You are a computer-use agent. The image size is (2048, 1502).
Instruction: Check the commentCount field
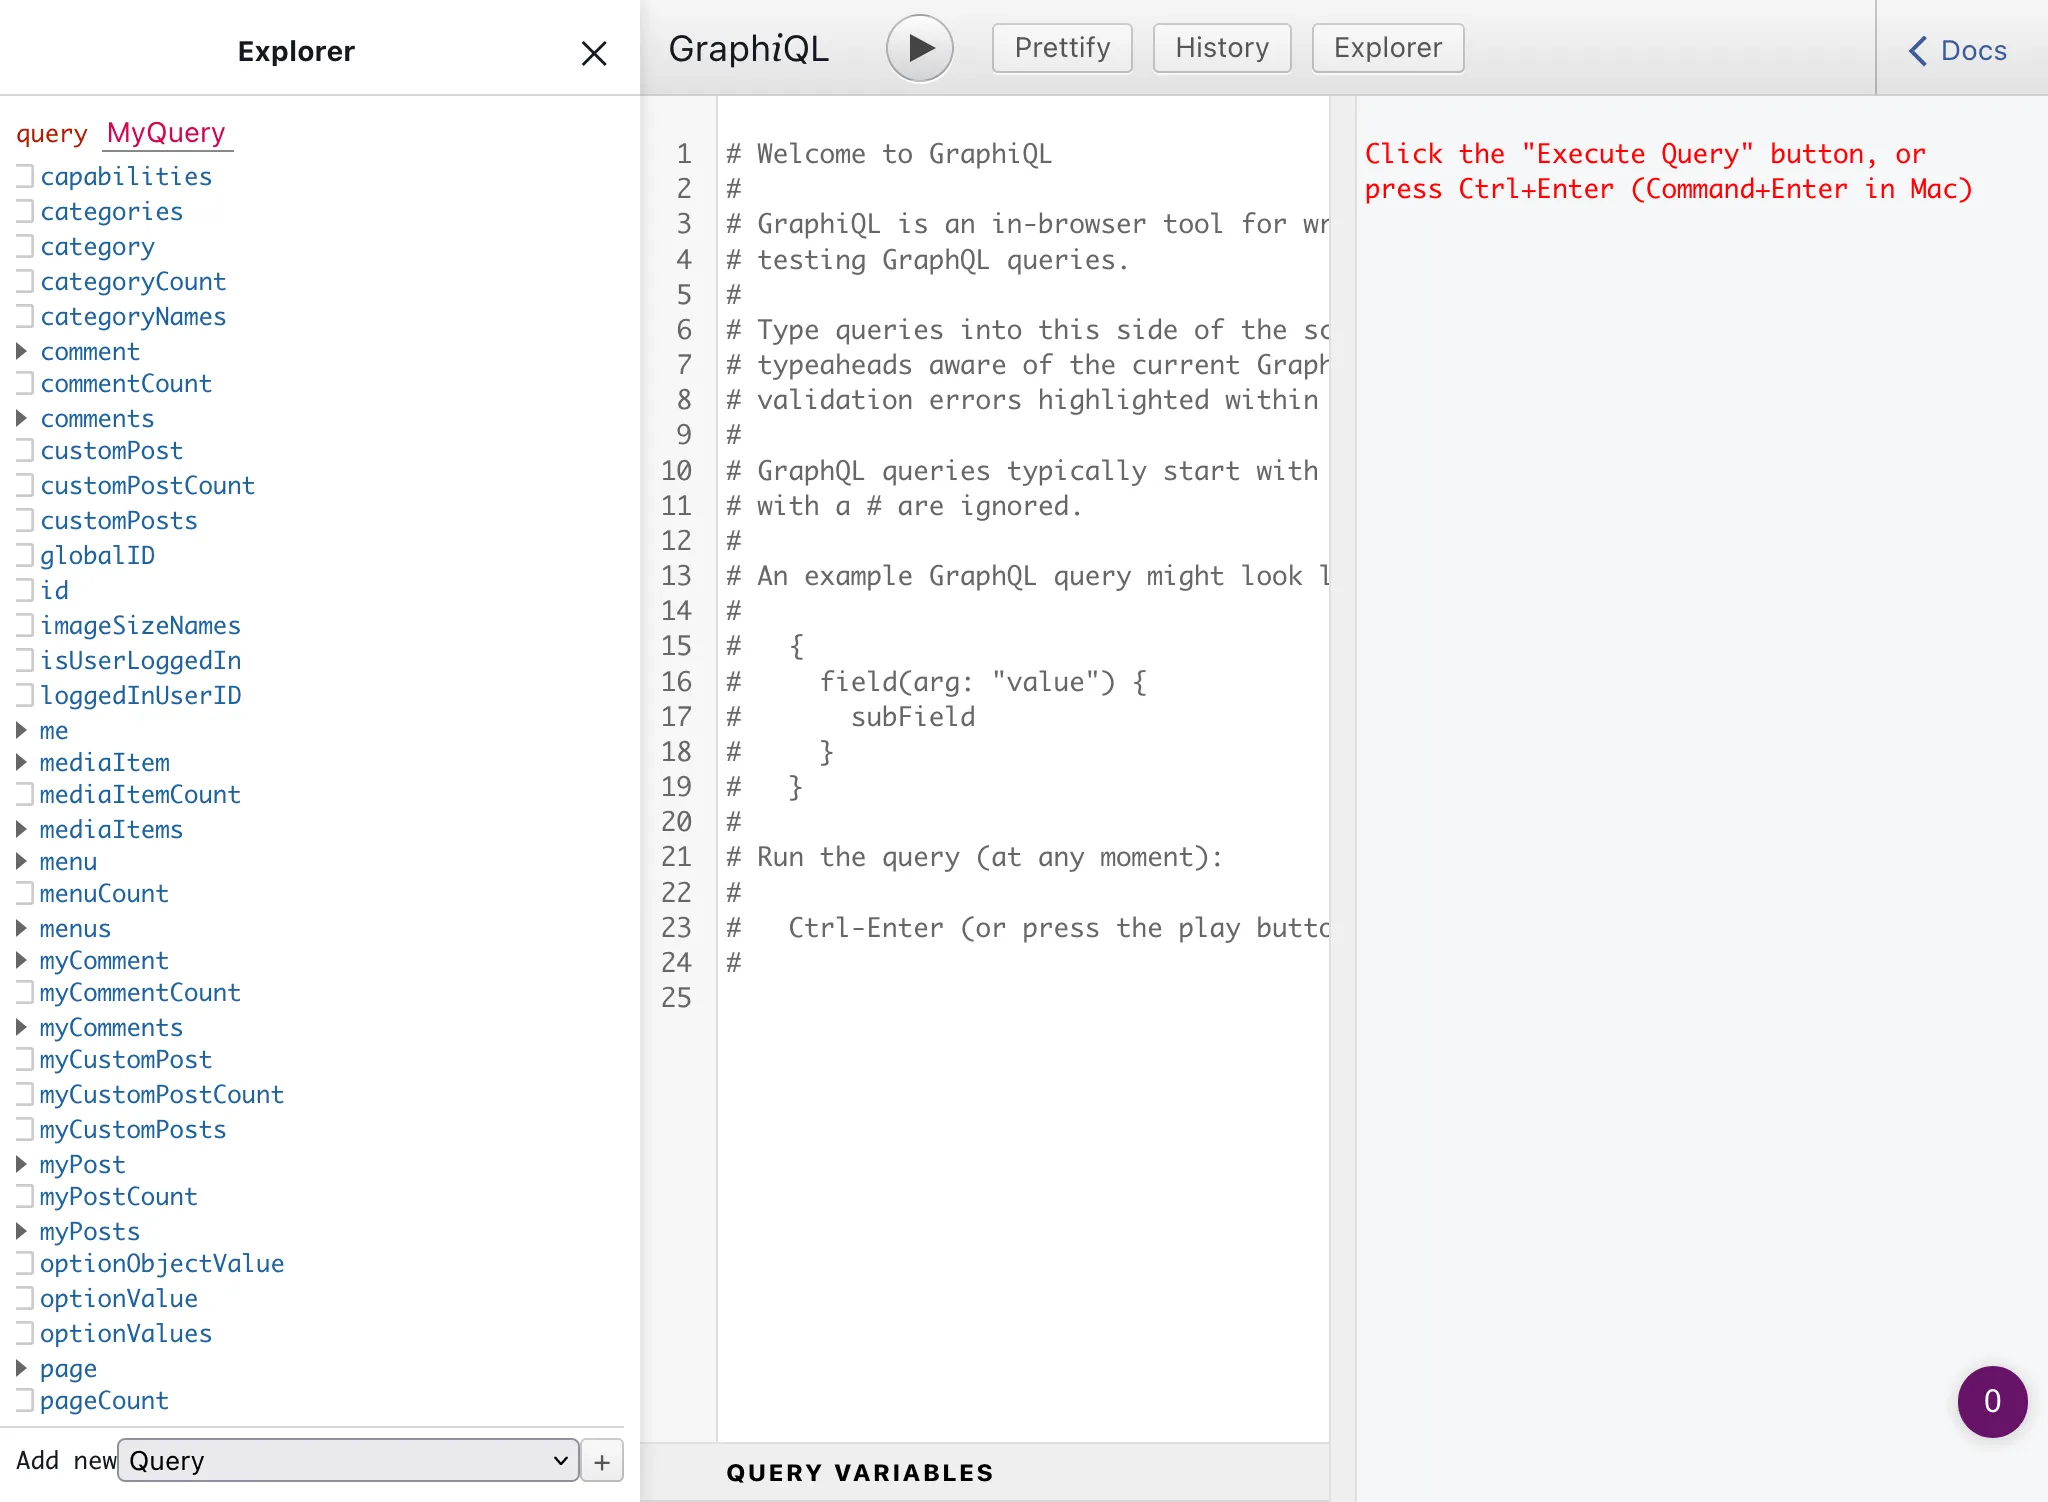tap(25, 383)
